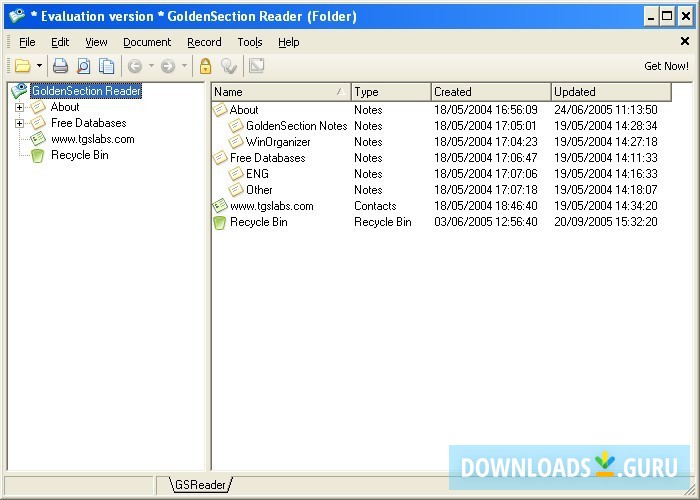Click the note icon beside ENG

(x=236, y=174)
